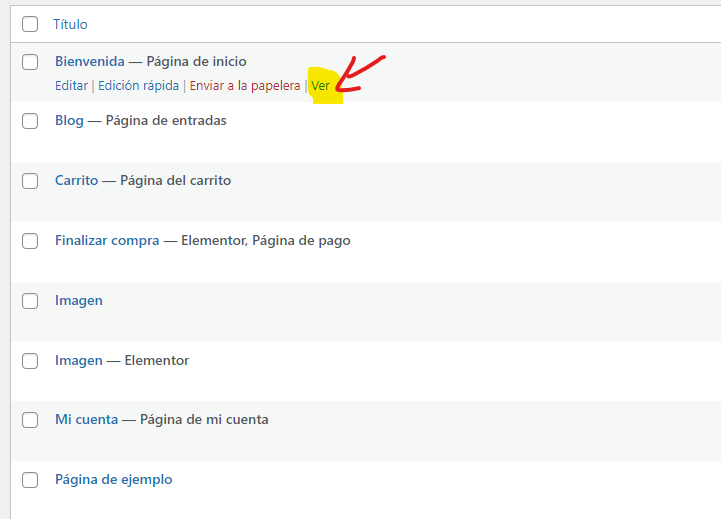The image size is (721, 519).
Task: Open the Imagen page labeled Elementor
Action: [79, 360]
